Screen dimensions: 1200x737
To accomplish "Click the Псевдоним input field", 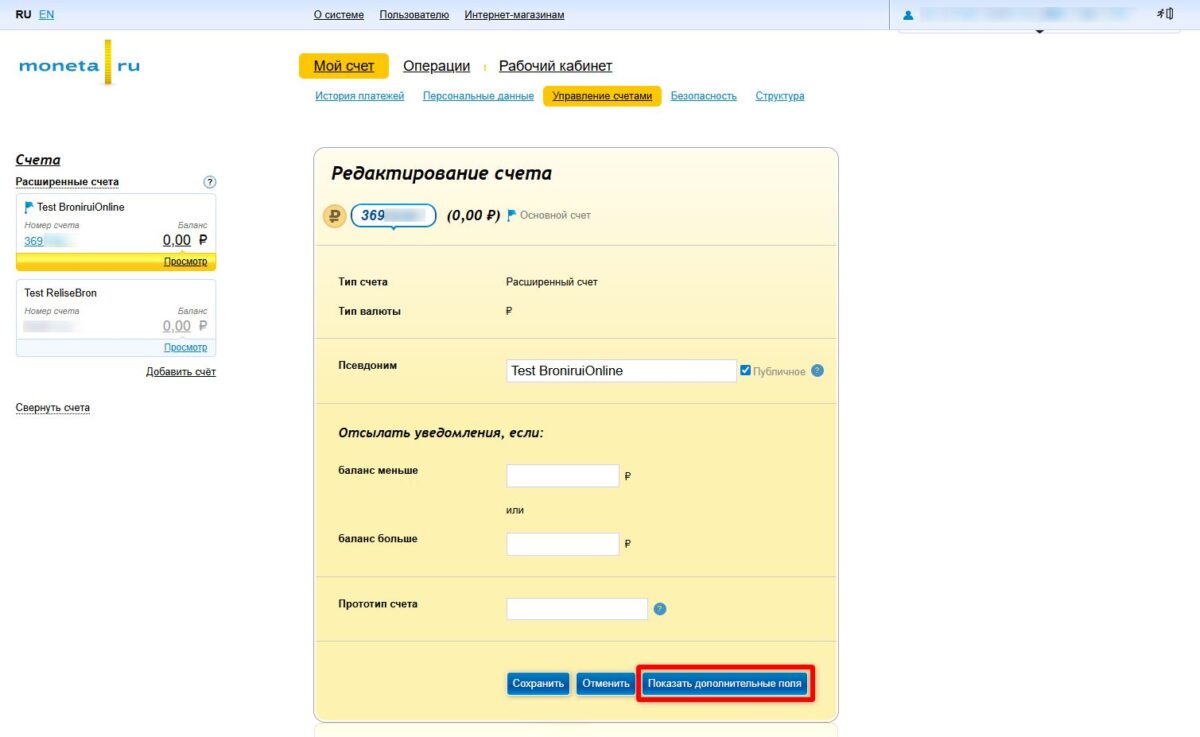I will (x=622, y=371).
